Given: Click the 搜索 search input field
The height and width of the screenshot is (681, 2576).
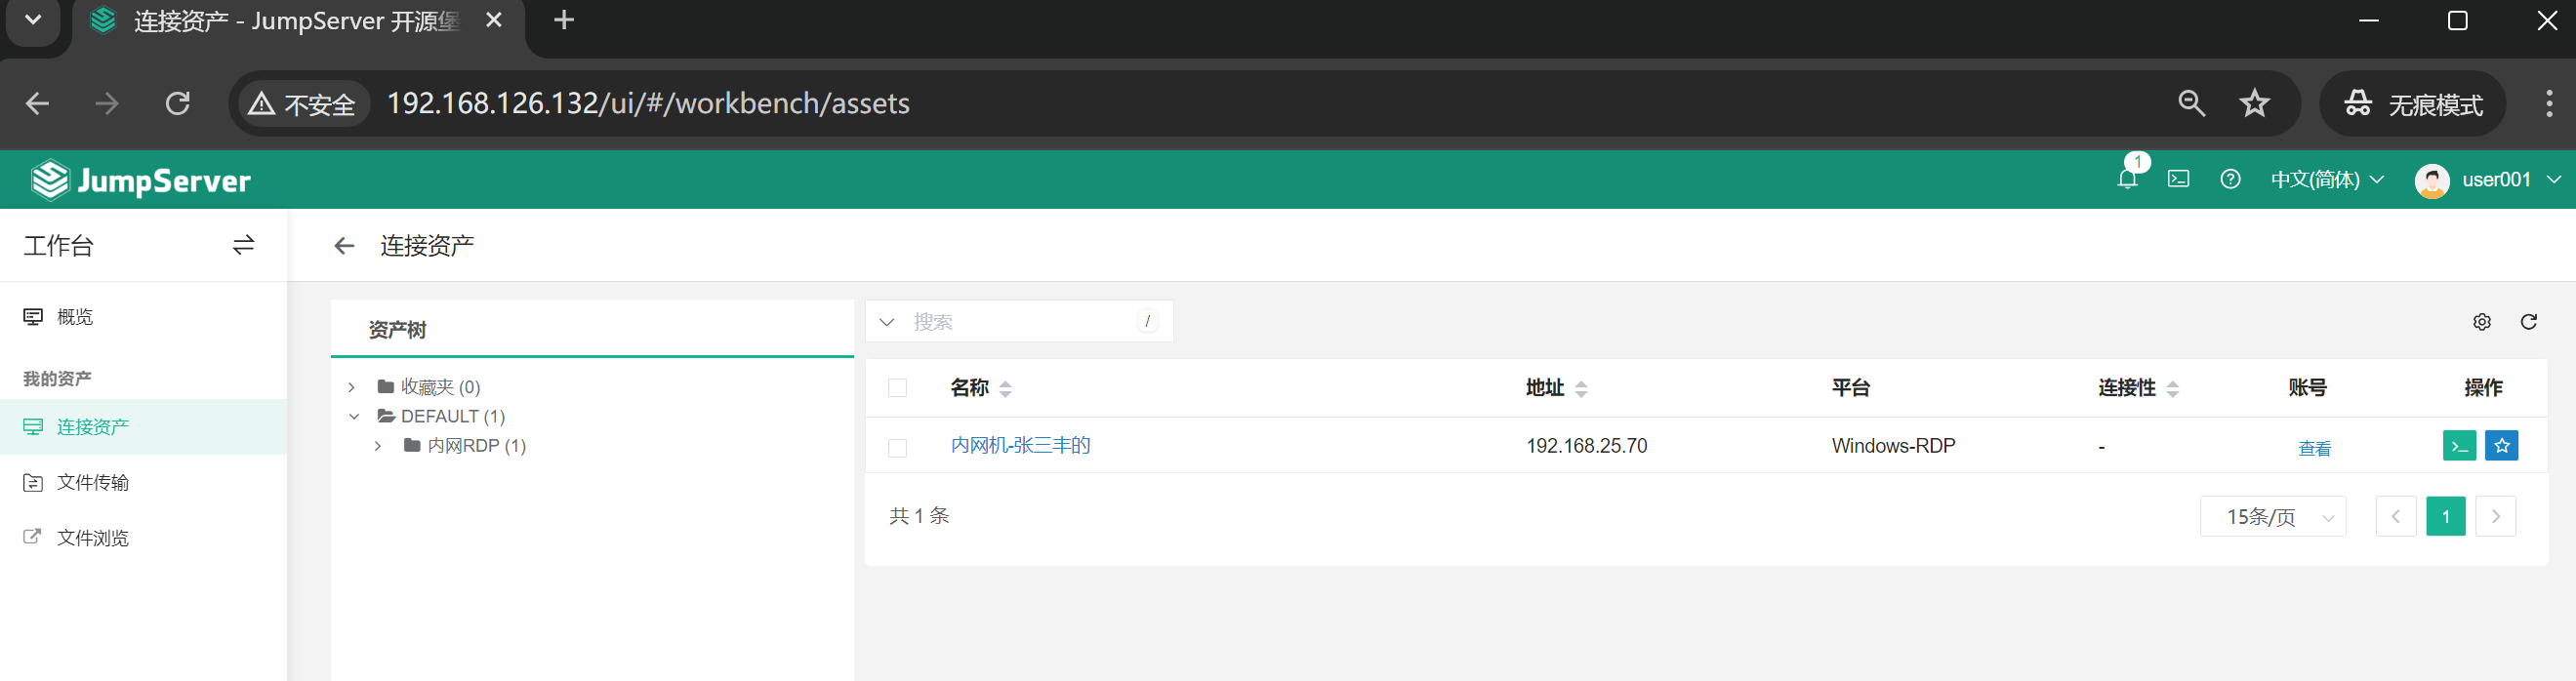Looking at the screenshot, I should pyautogui.click(x=1020, y=322).
